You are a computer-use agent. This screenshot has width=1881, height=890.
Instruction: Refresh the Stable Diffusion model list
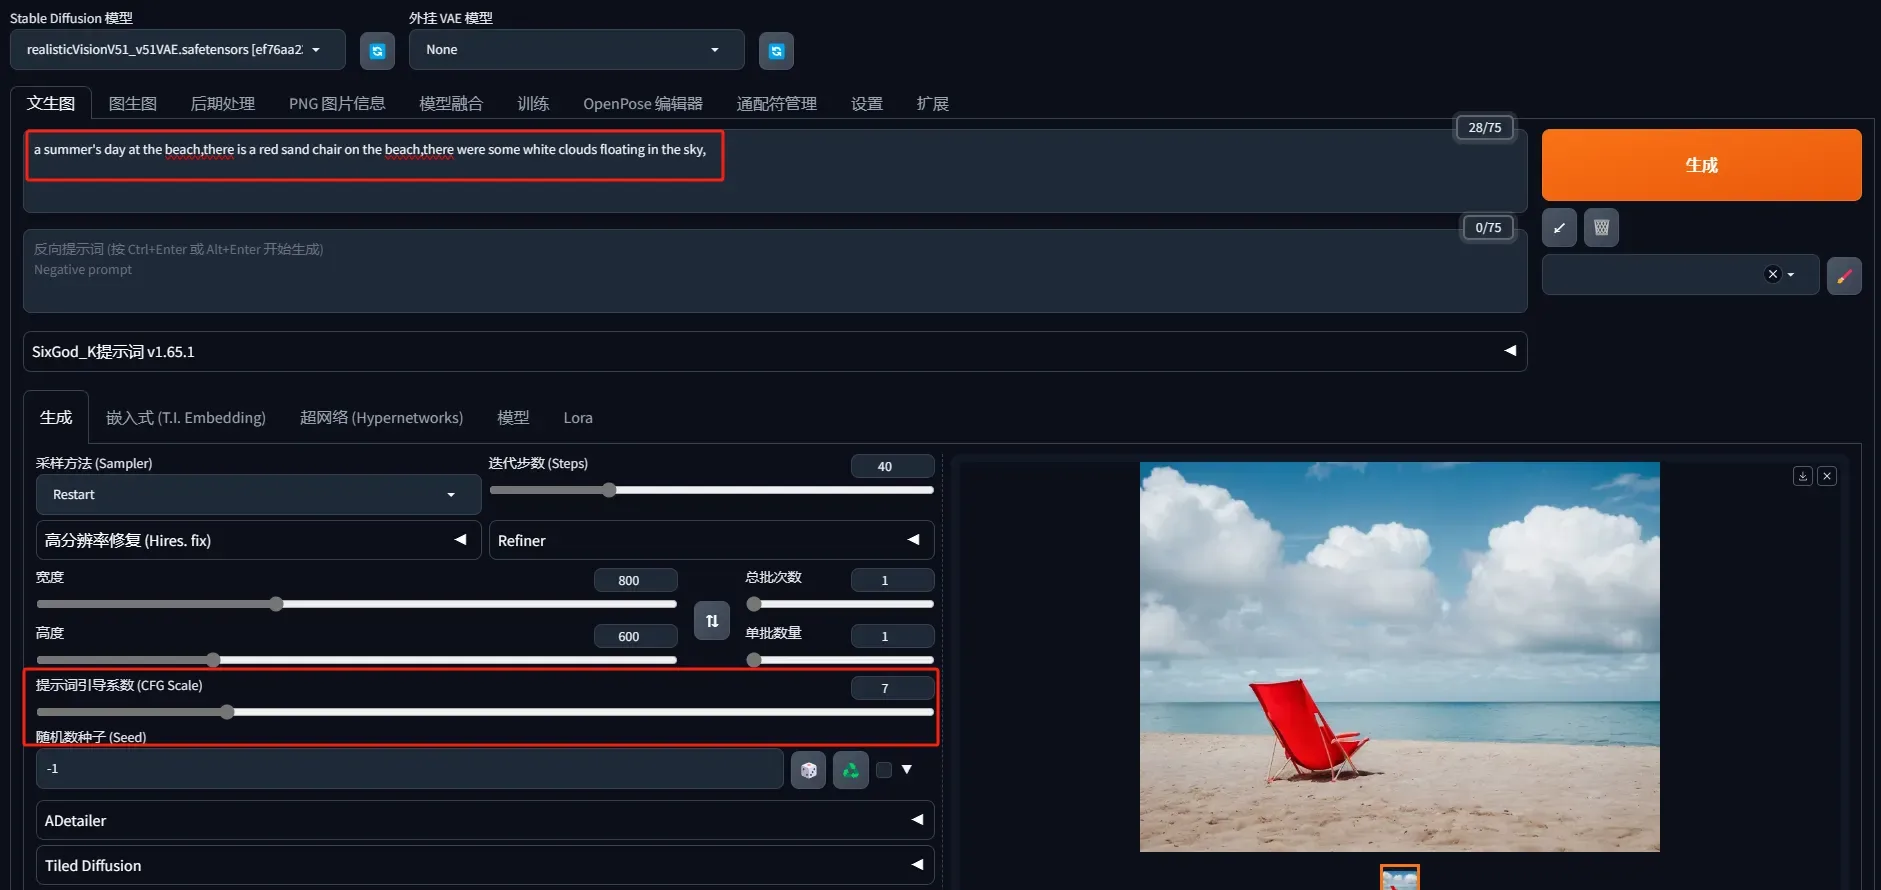[377, 51]
